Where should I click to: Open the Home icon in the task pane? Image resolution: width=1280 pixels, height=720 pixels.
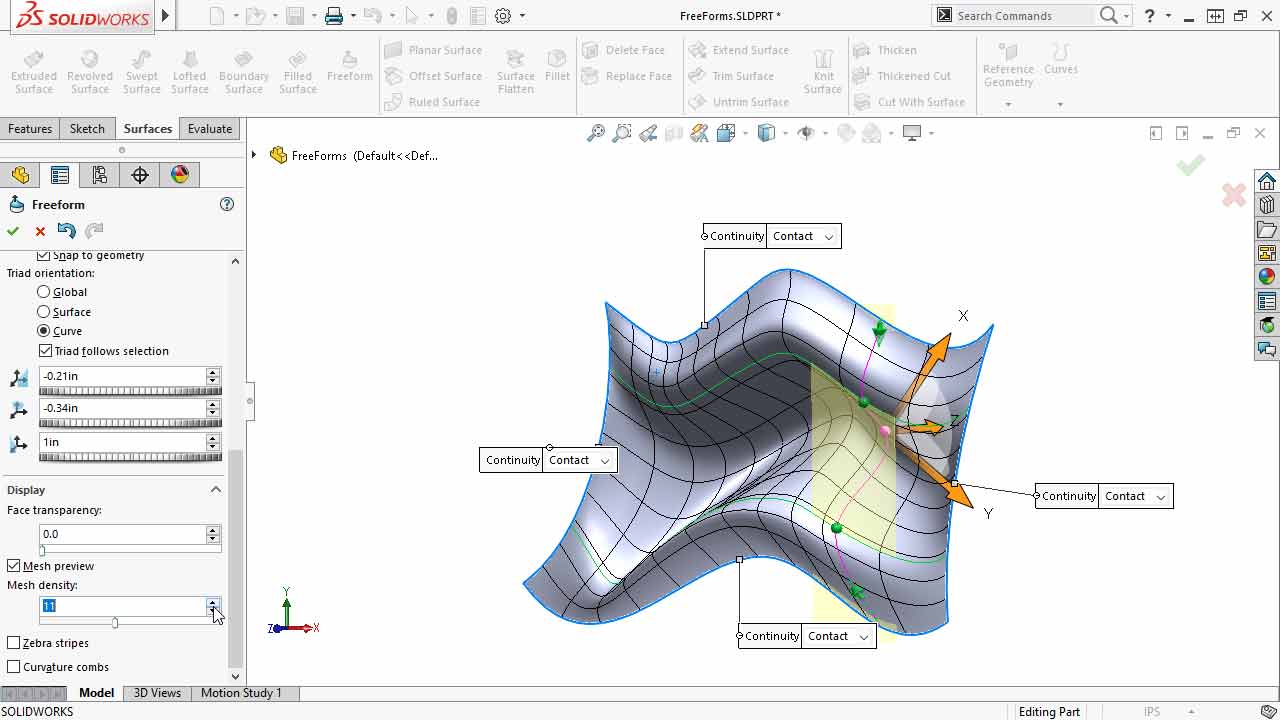[1267, 181]
